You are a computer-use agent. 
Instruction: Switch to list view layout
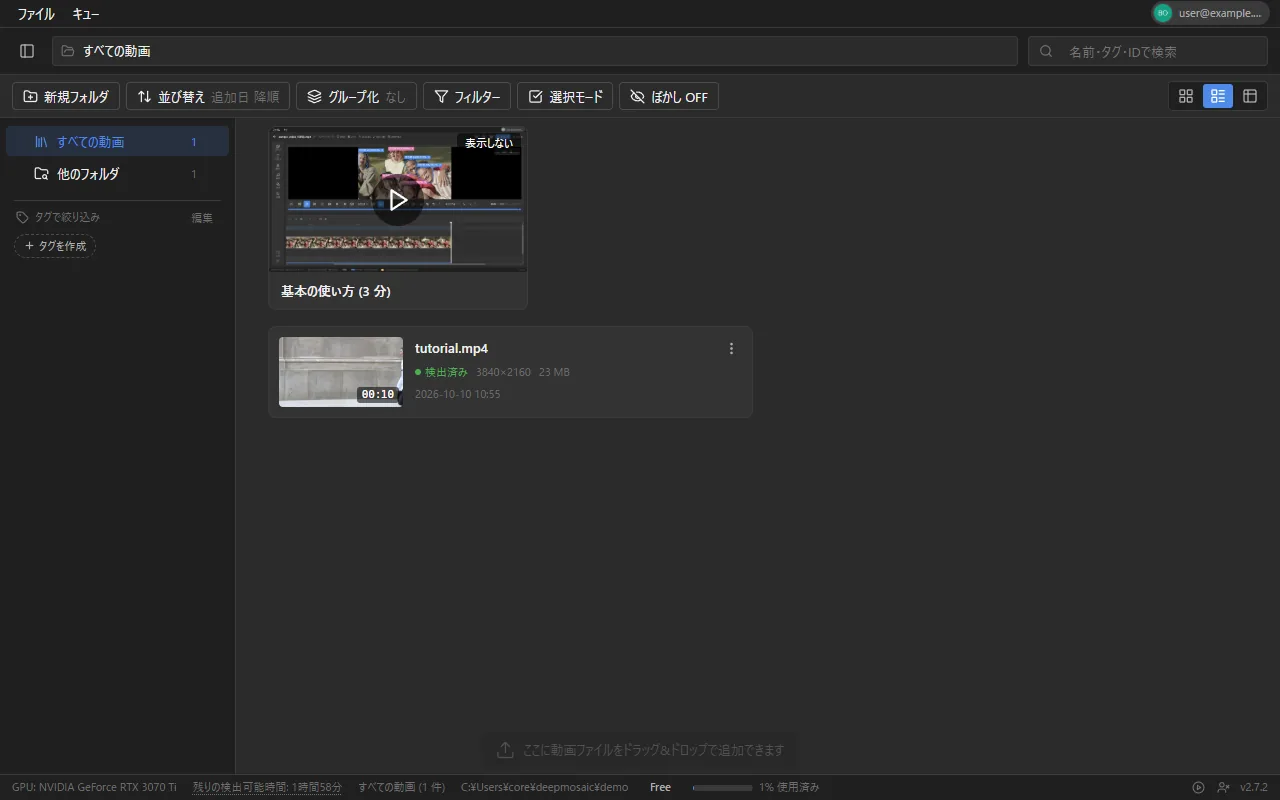(1218, 96)
